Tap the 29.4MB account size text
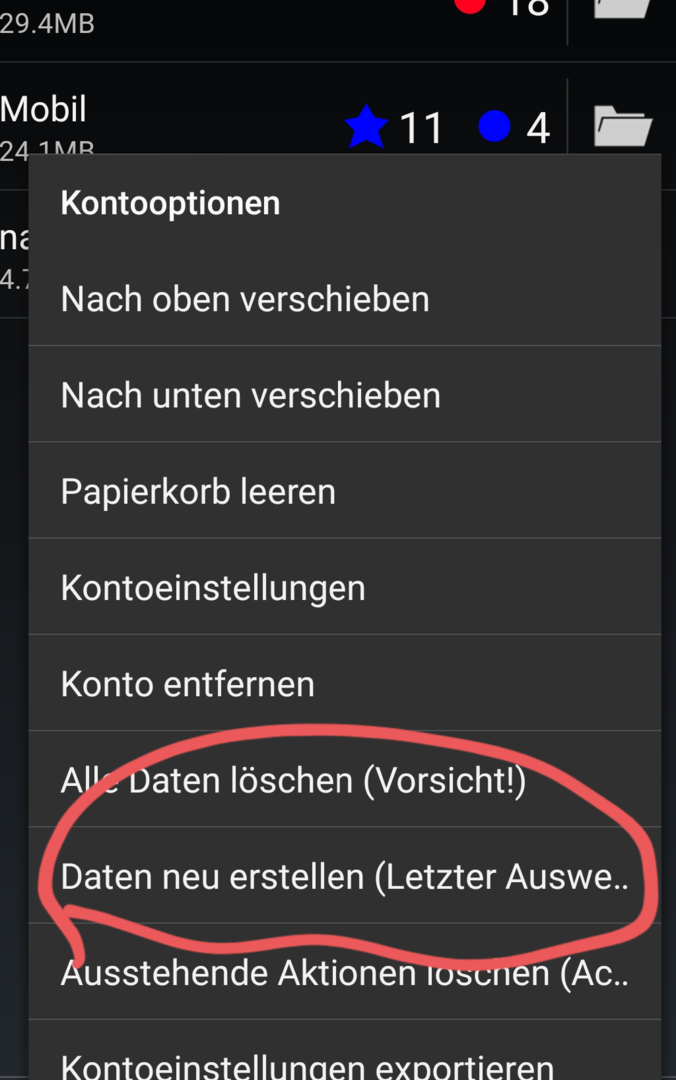 tap(47, 23)
